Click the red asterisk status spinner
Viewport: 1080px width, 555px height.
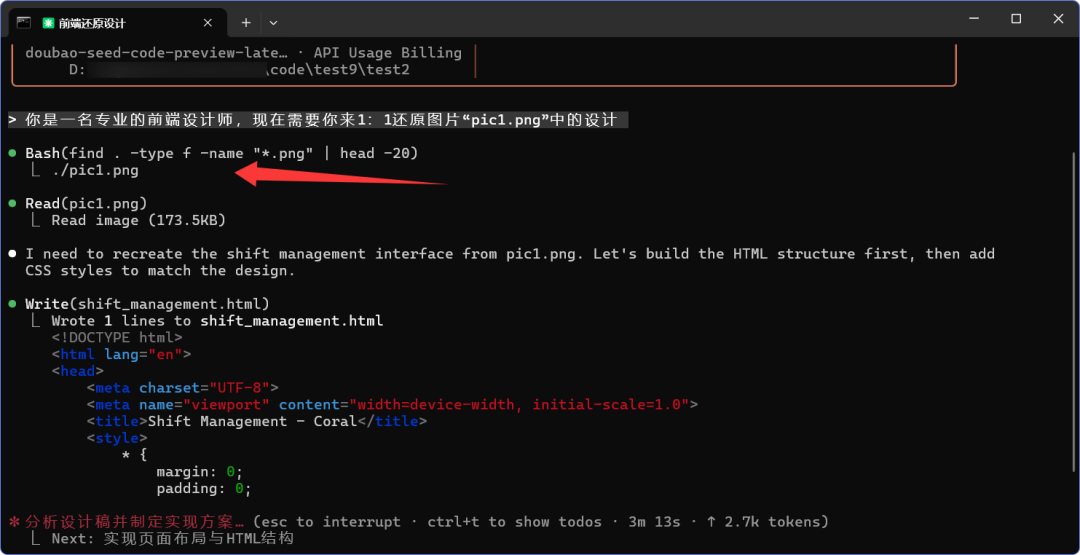tap(14, 522)
